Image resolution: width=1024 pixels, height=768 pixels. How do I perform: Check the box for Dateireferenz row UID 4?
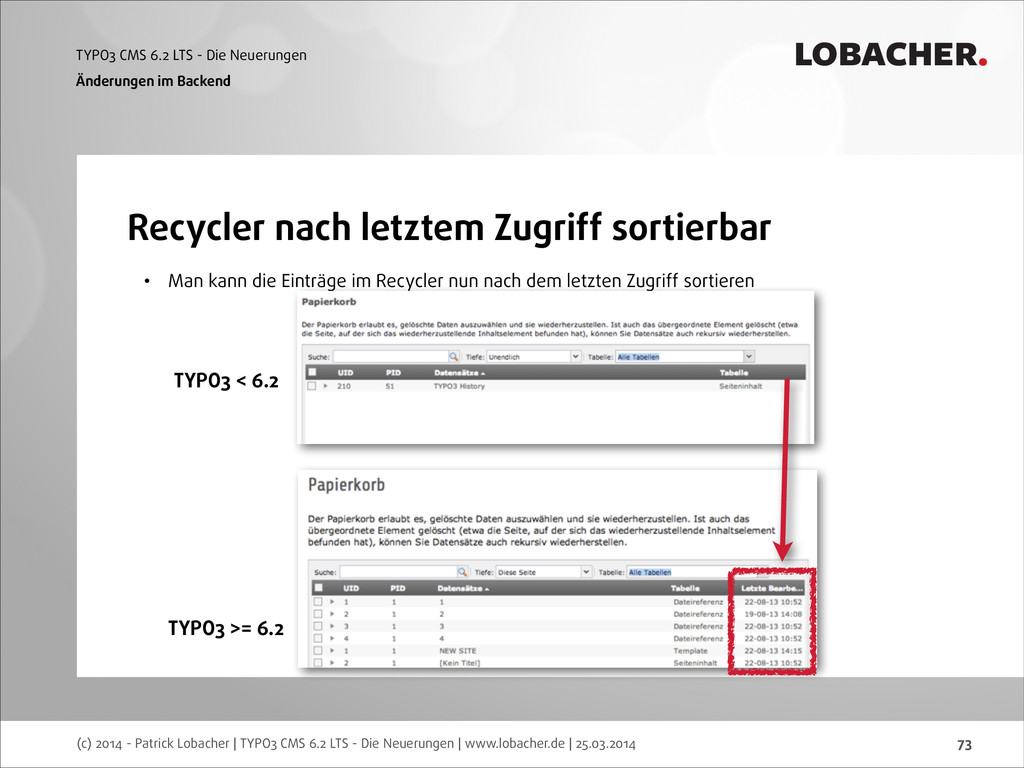(x=318, y=638)
